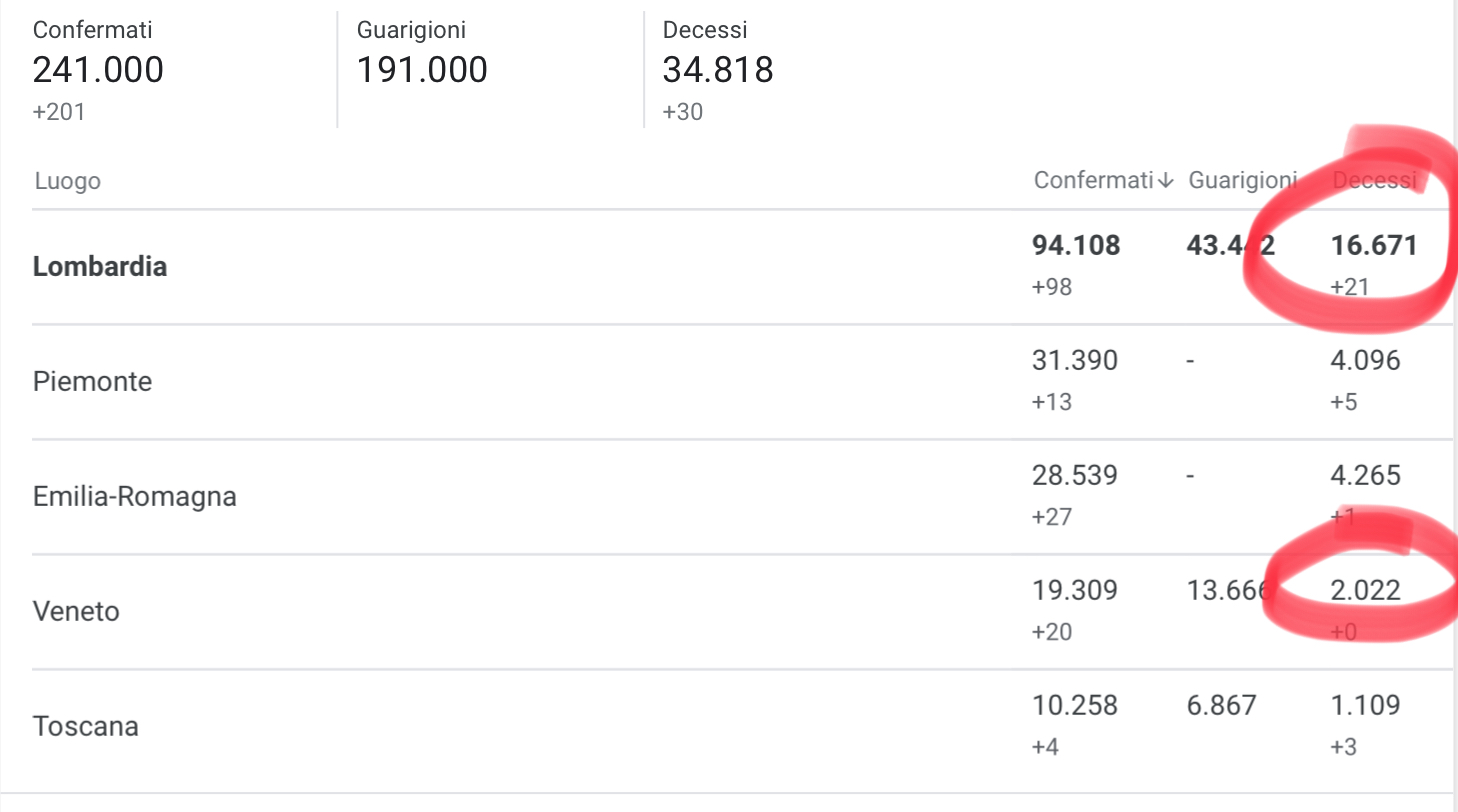Click the total Guarigioni value 191.000
The width and height of the screenshot is (1458, 812).
click(x=422, y=70)
